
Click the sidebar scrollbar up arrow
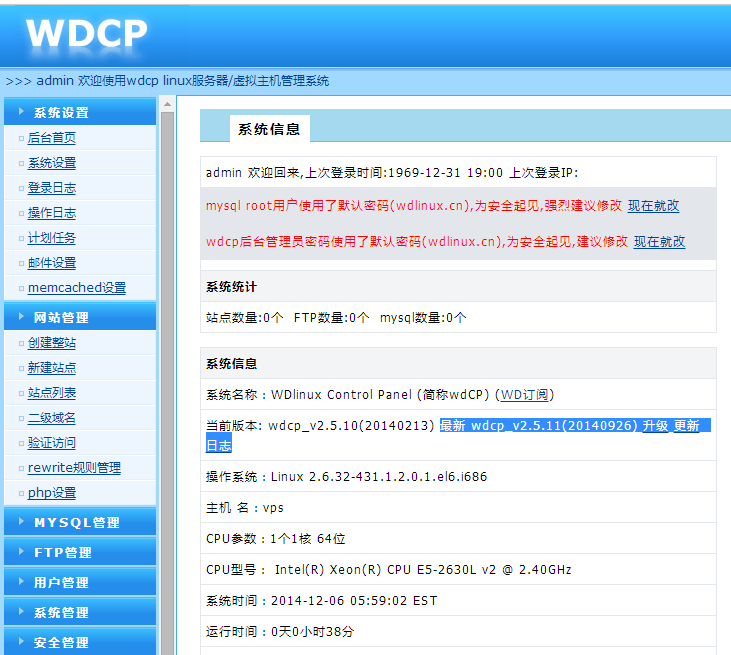click(167, 104)
